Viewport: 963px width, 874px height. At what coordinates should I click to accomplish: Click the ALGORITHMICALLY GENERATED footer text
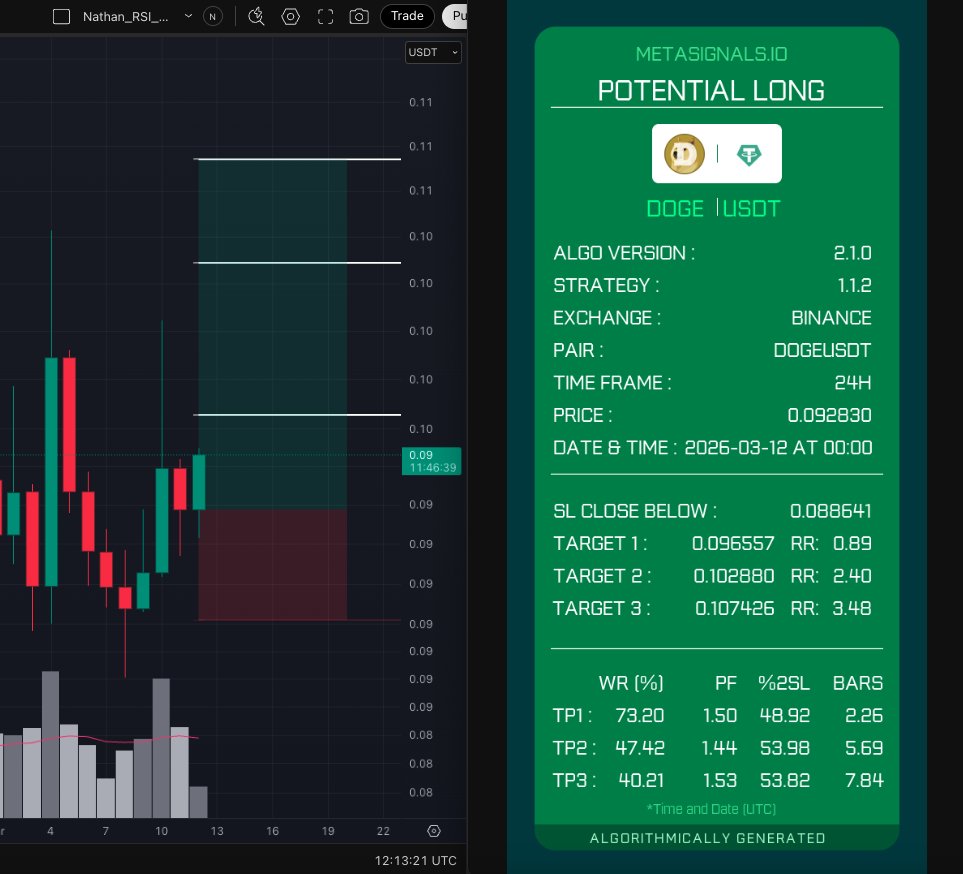[x=708, y=838]
